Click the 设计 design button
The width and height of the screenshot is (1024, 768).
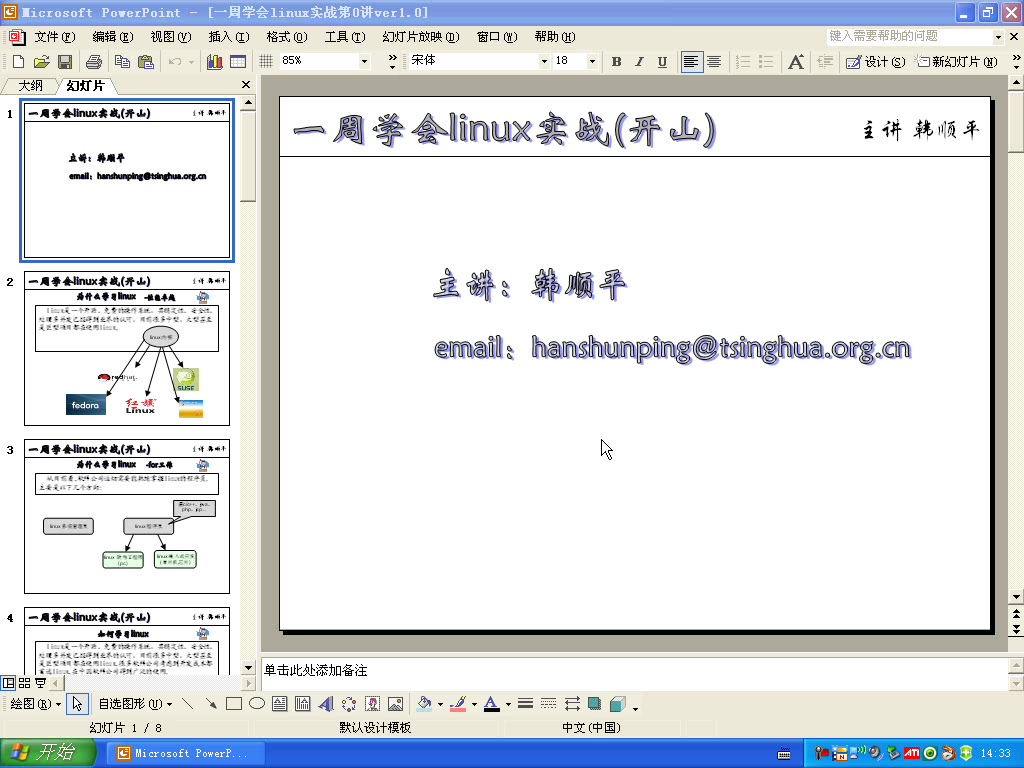pos(876,61)
